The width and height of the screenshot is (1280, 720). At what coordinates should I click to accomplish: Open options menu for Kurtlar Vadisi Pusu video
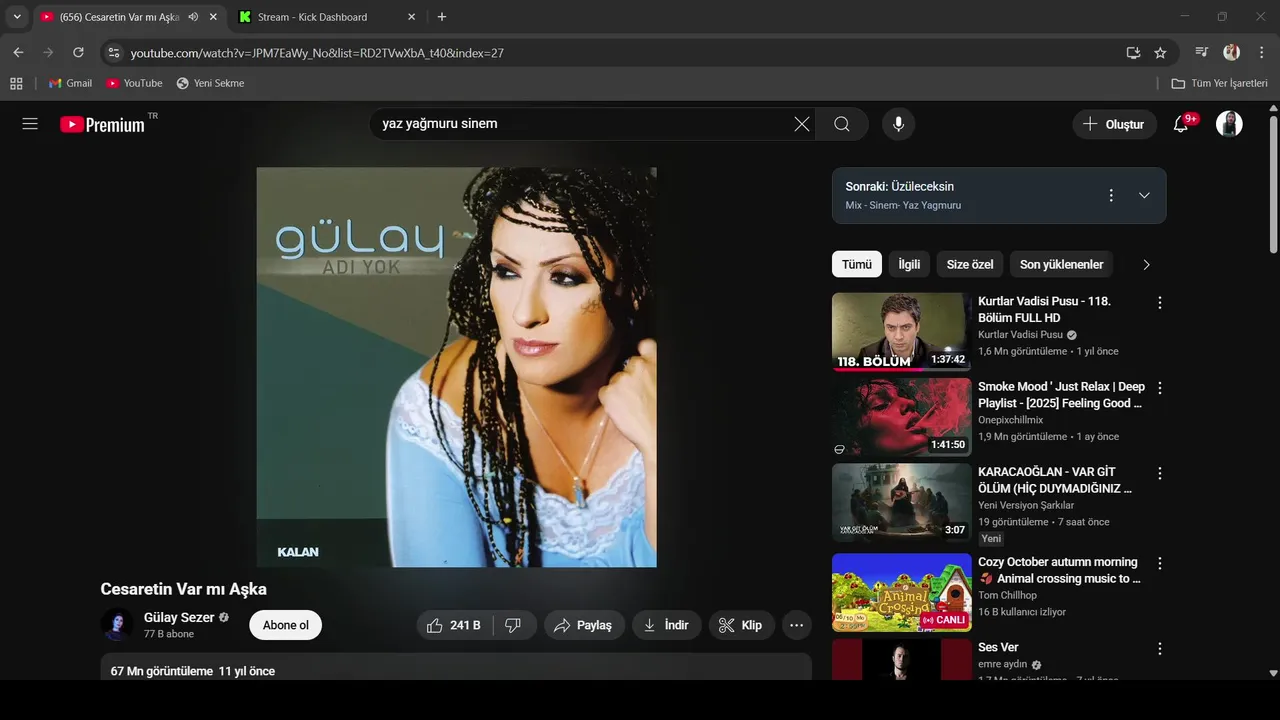click(1160, 302)
